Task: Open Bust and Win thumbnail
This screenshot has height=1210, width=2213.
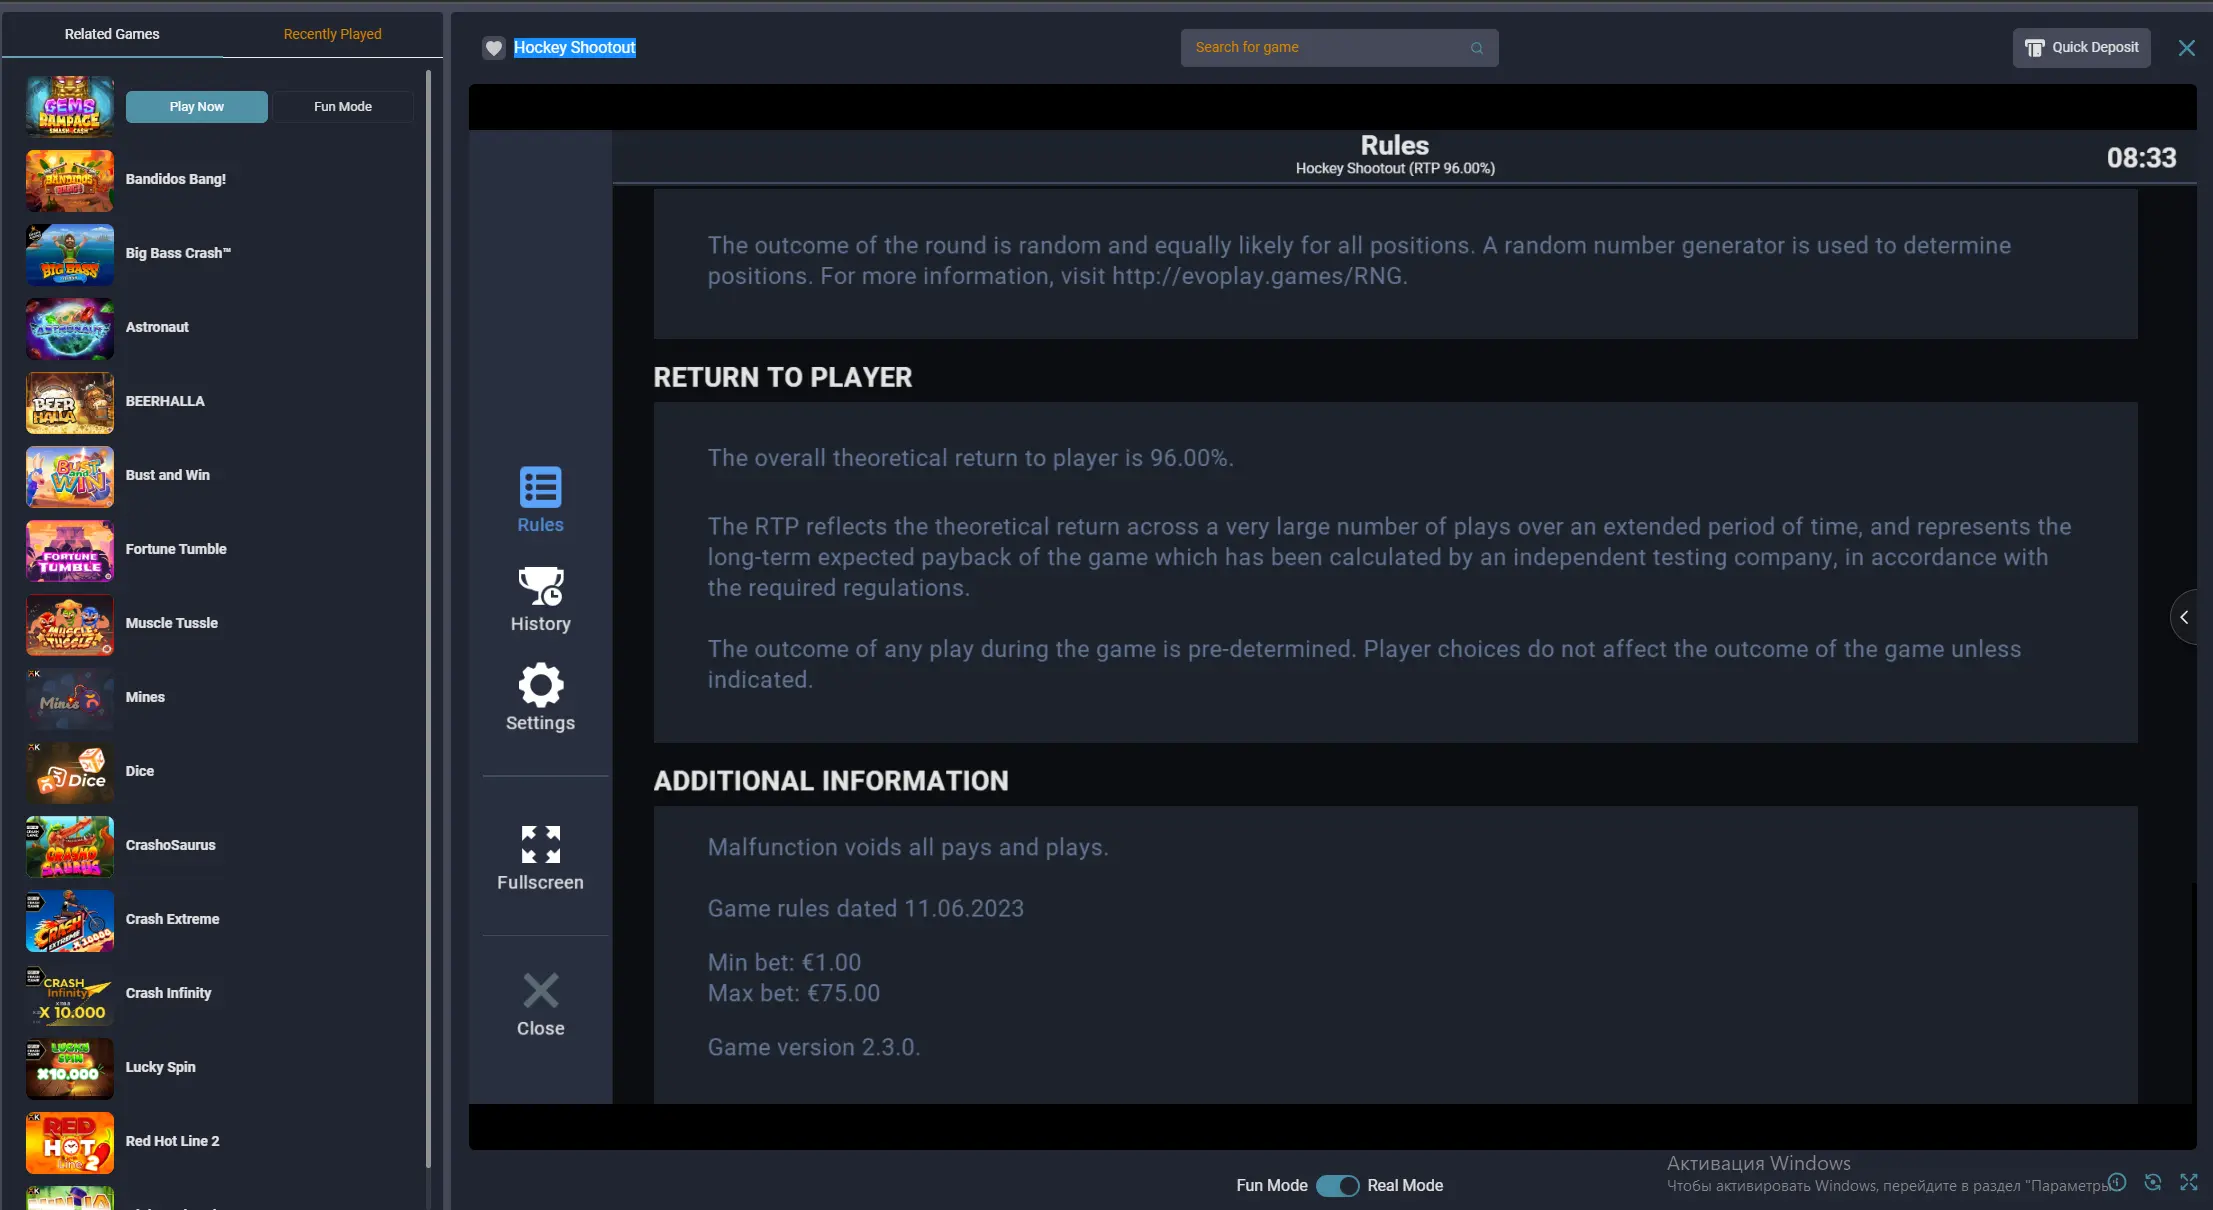Action: (70, 476)
